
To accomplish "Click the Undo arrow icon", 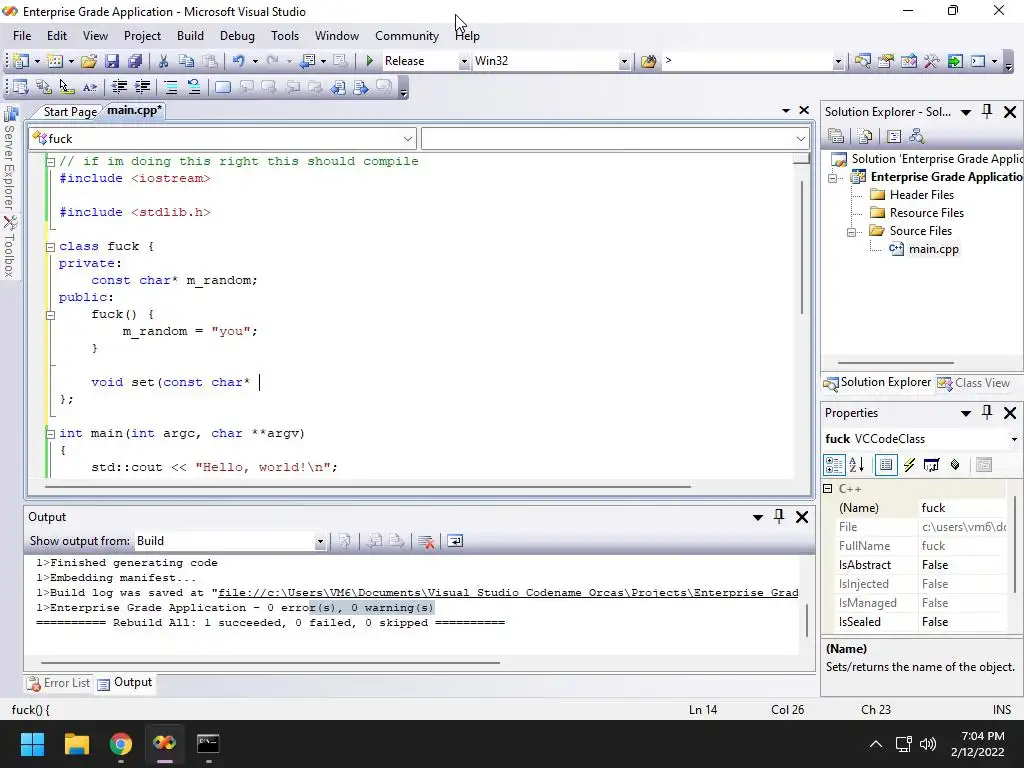I will (238, 61).
